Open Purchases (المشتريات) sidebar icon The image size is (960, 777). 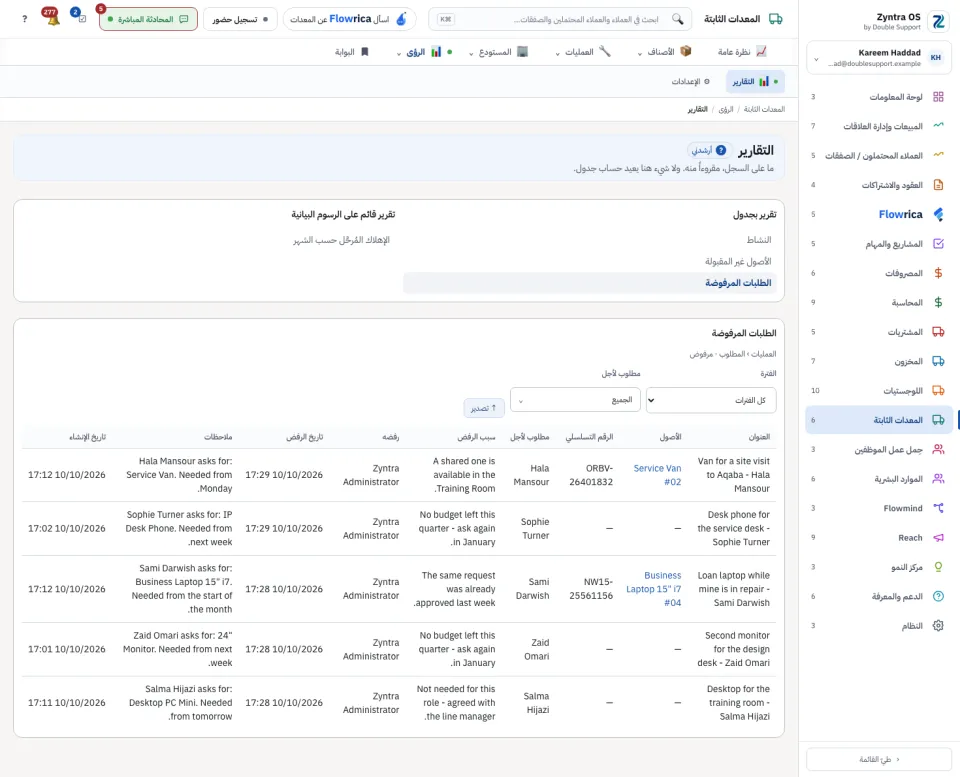point(938,332)
